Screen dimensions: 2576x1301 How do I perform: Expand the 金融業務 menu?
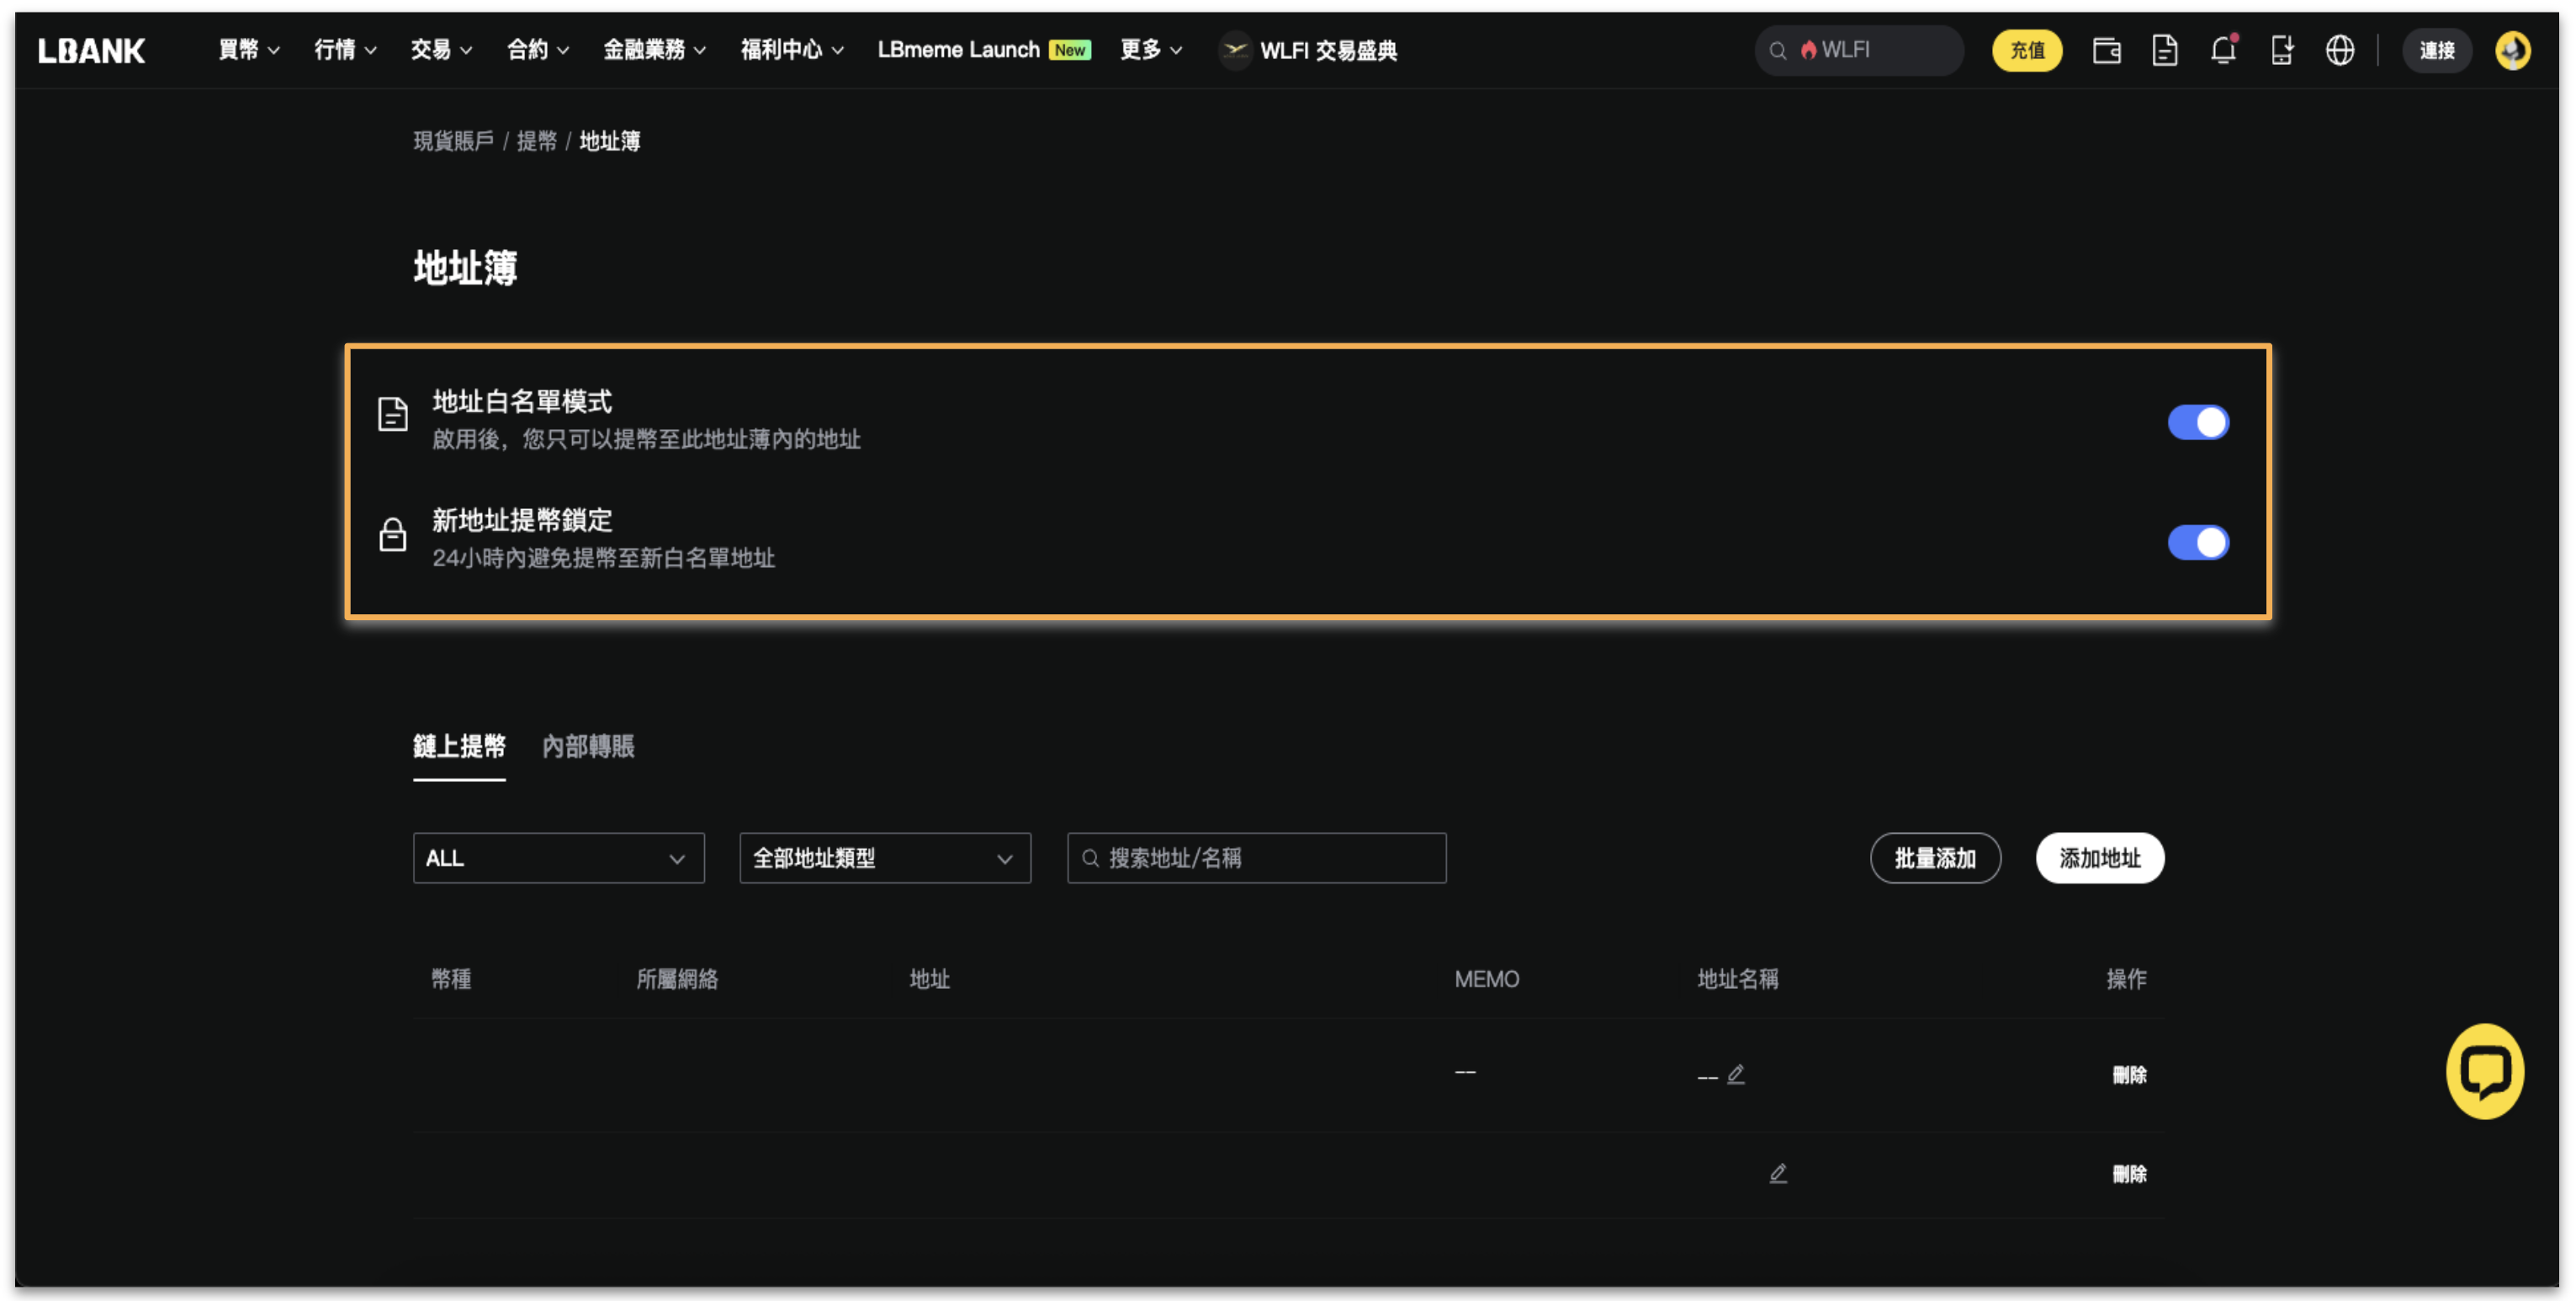(x=654, y=50)
